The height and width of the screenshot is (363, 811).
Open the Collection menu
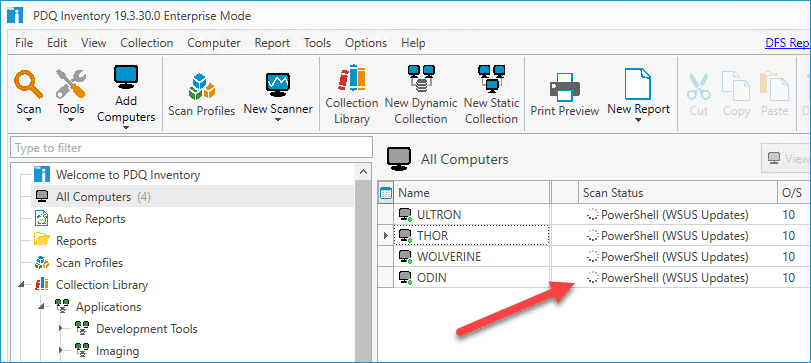point(146,43)
